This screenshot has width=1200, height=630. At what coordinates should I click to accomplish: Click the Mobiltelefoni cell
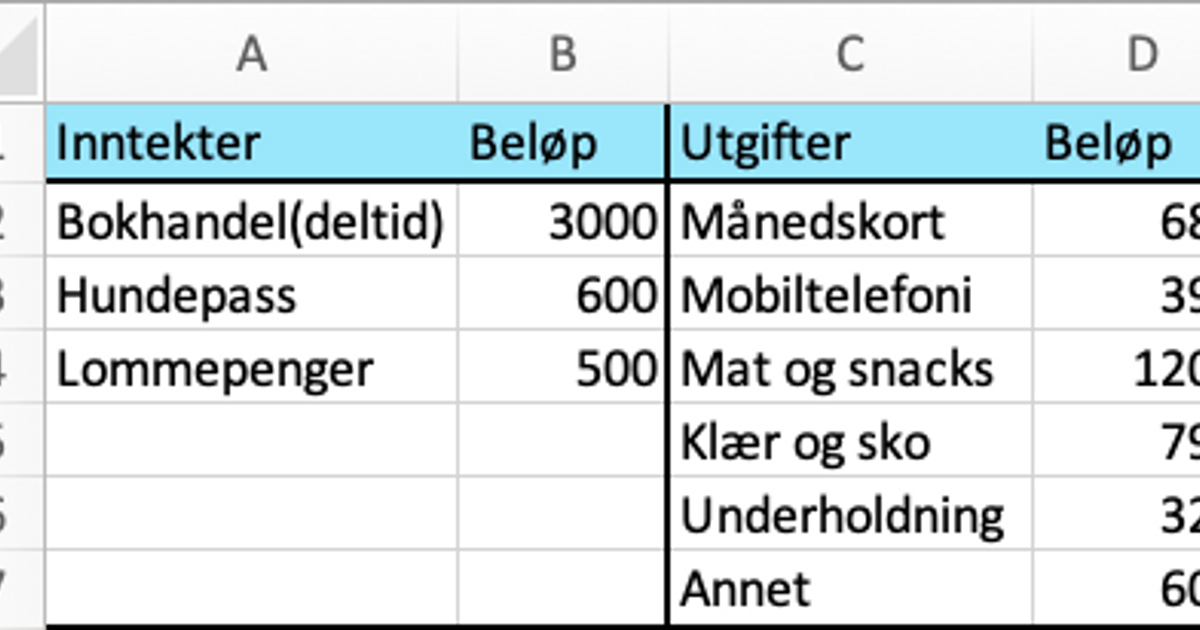[849, 295]
